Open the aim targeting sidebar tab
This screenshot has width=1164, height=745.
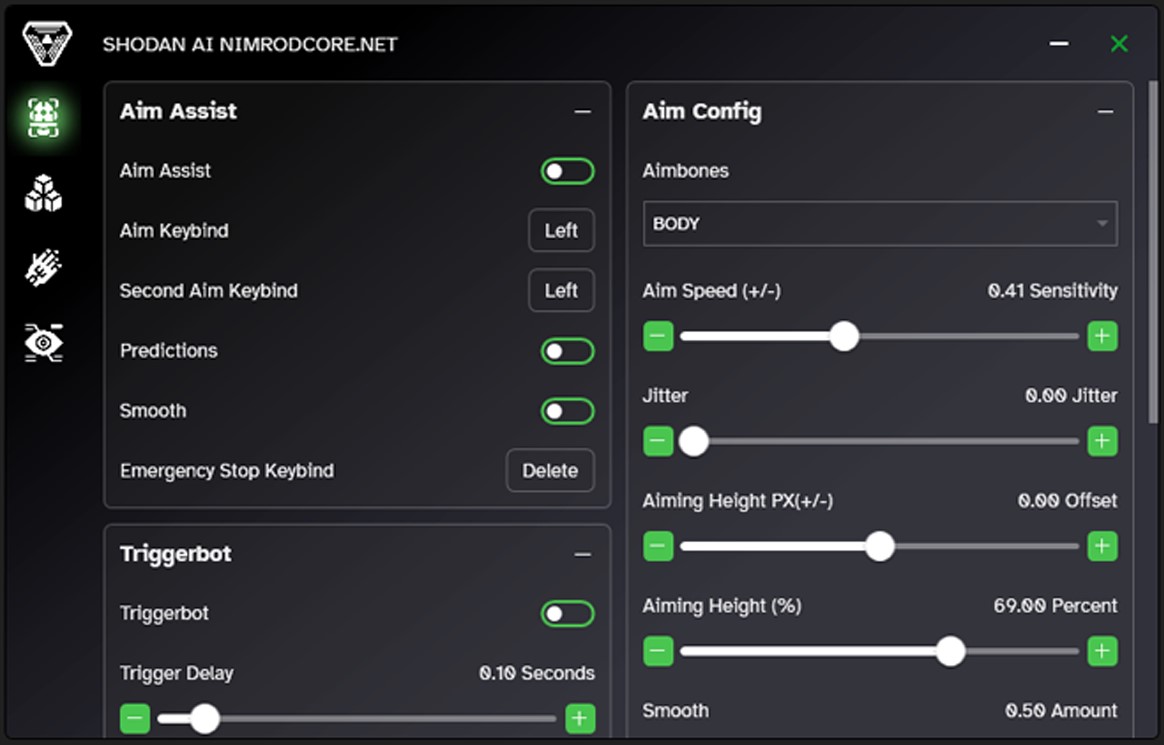[43, 118]
